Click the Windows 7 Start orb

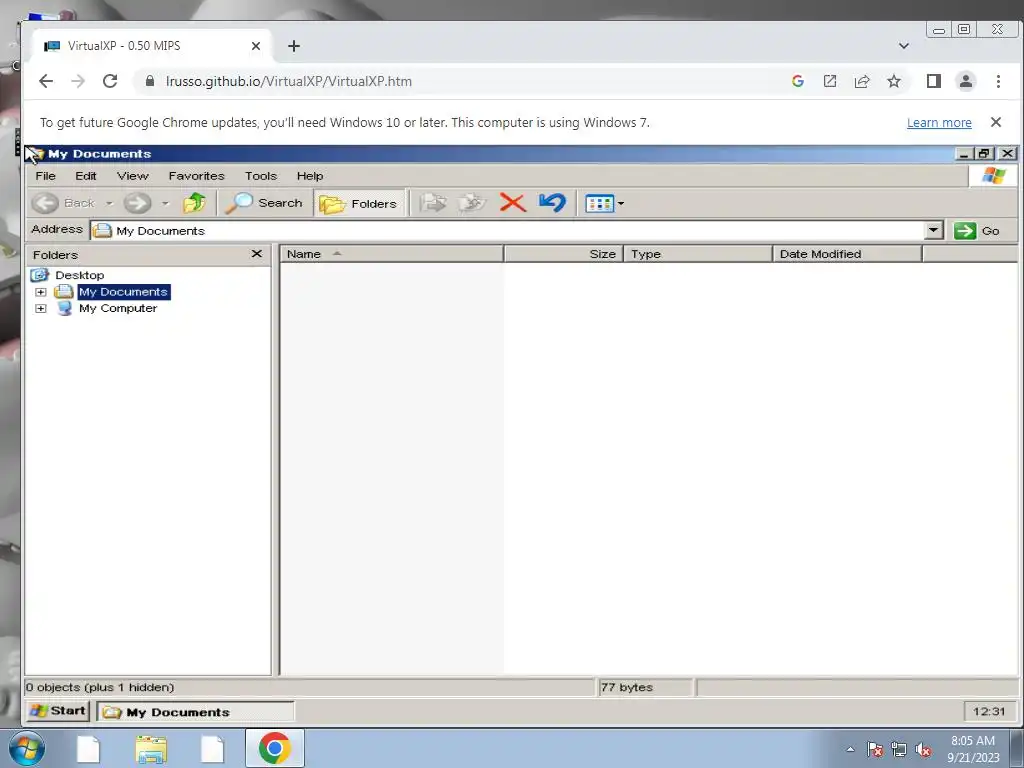coord(27,748)
